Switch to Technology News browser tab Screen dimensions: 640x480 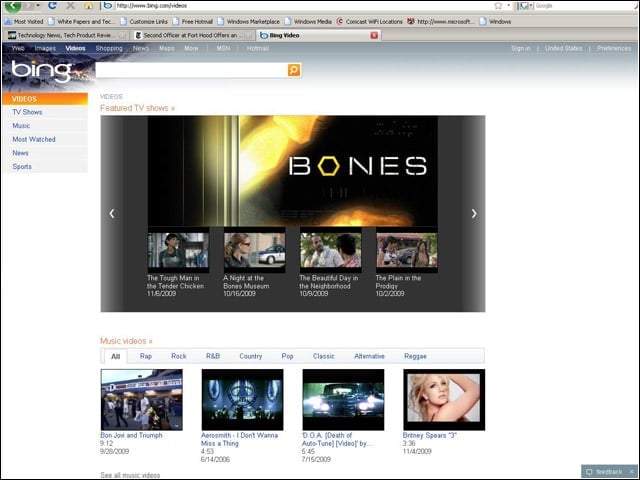coord(67,36)
